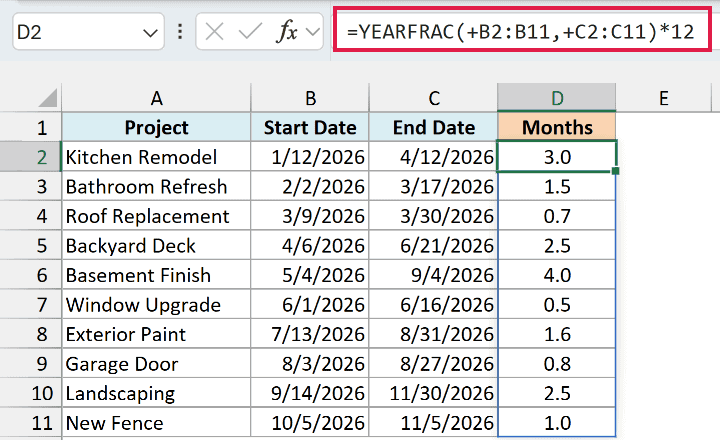The image size is (720, 440).
Task: Select row 9 header
Action: [31, 363]
